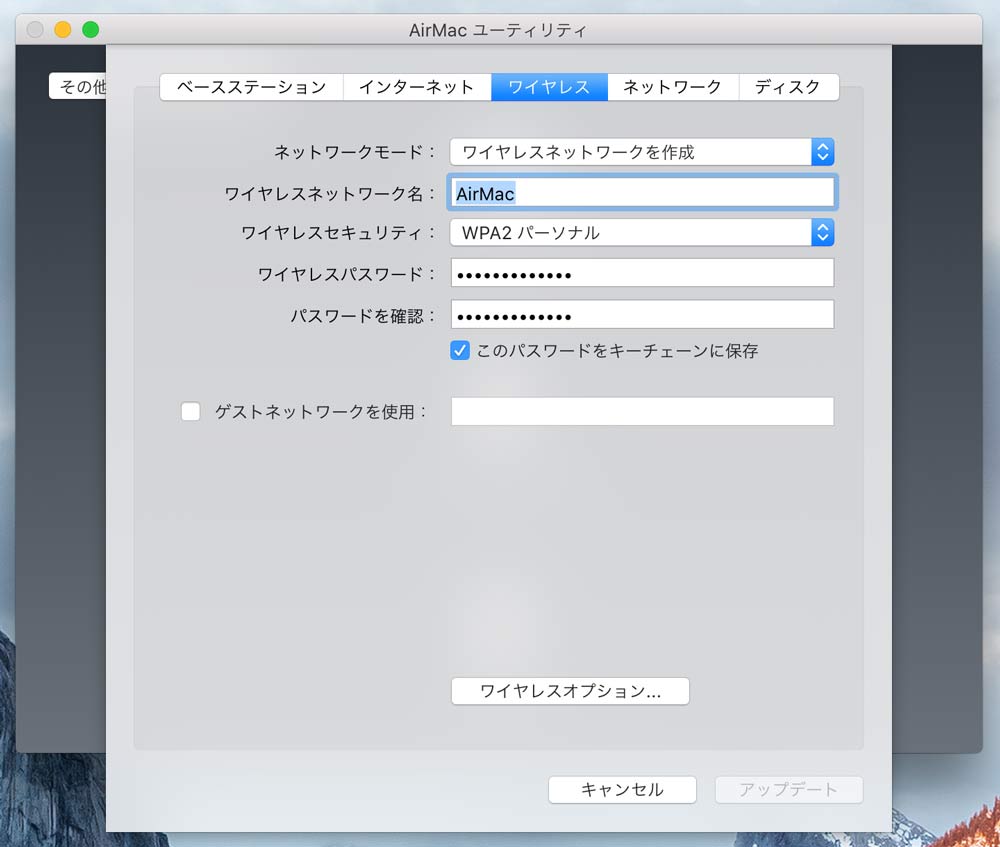The image size is (1000, 847).
Task: Expand the ワイヤレスセキュリティ dropdown
Action: pyautogui.click(x=642, y=233)
